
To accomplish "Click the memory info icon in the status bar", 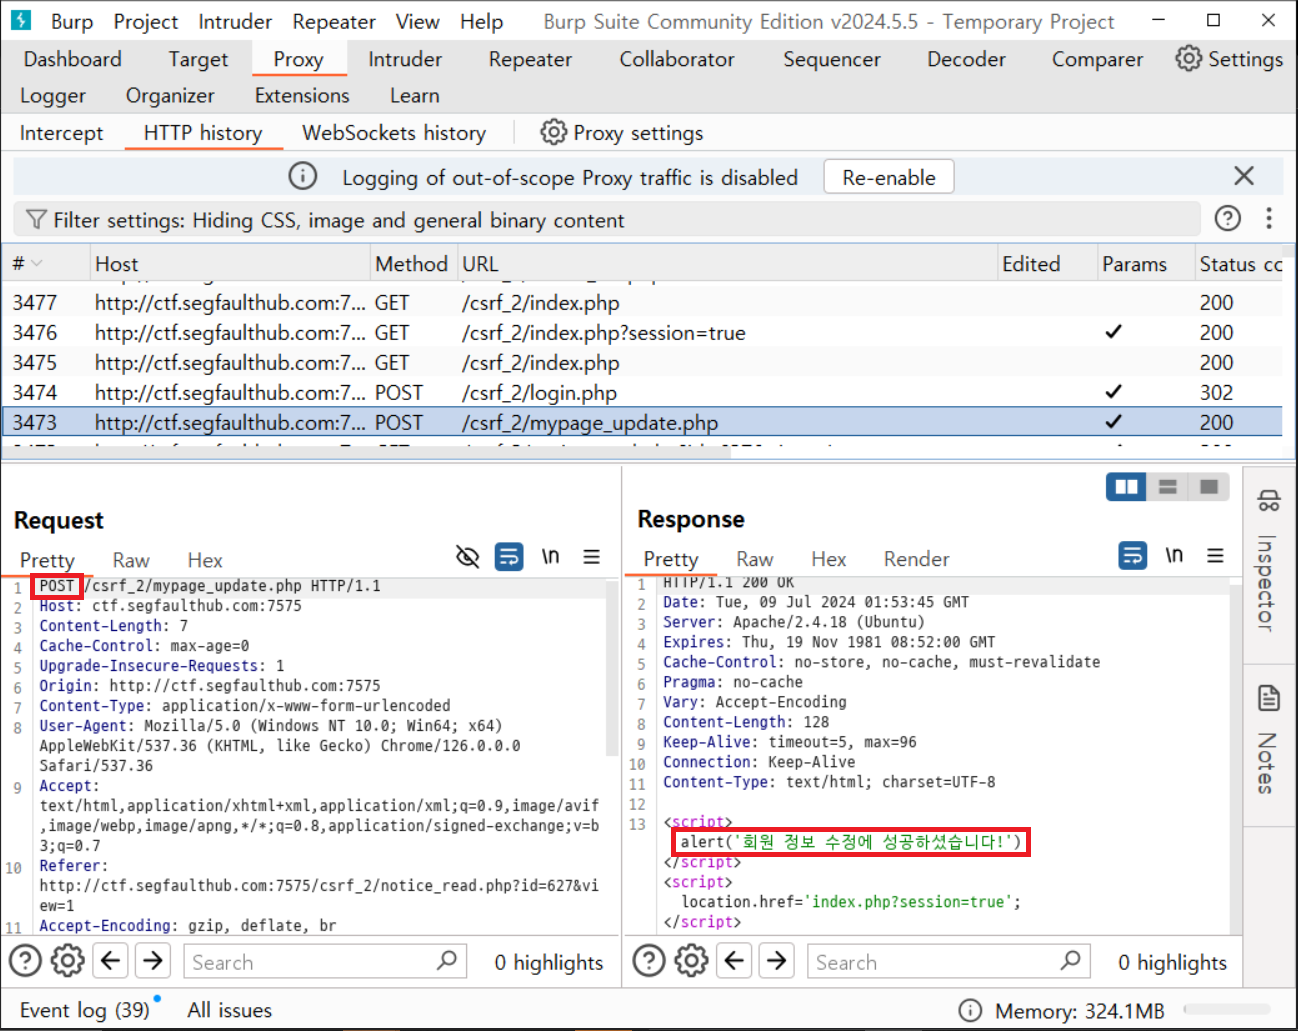I will 970,1010.
